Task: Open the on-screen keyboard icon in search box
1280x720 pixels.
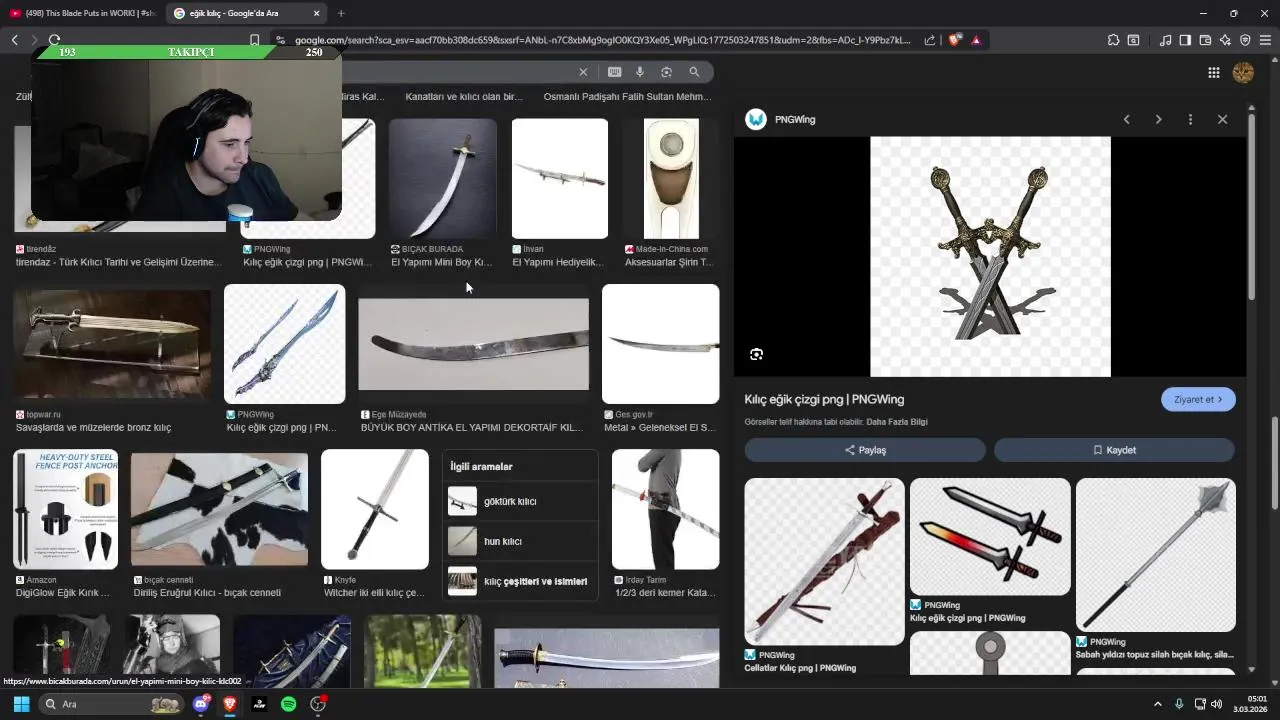Action: 614,72
